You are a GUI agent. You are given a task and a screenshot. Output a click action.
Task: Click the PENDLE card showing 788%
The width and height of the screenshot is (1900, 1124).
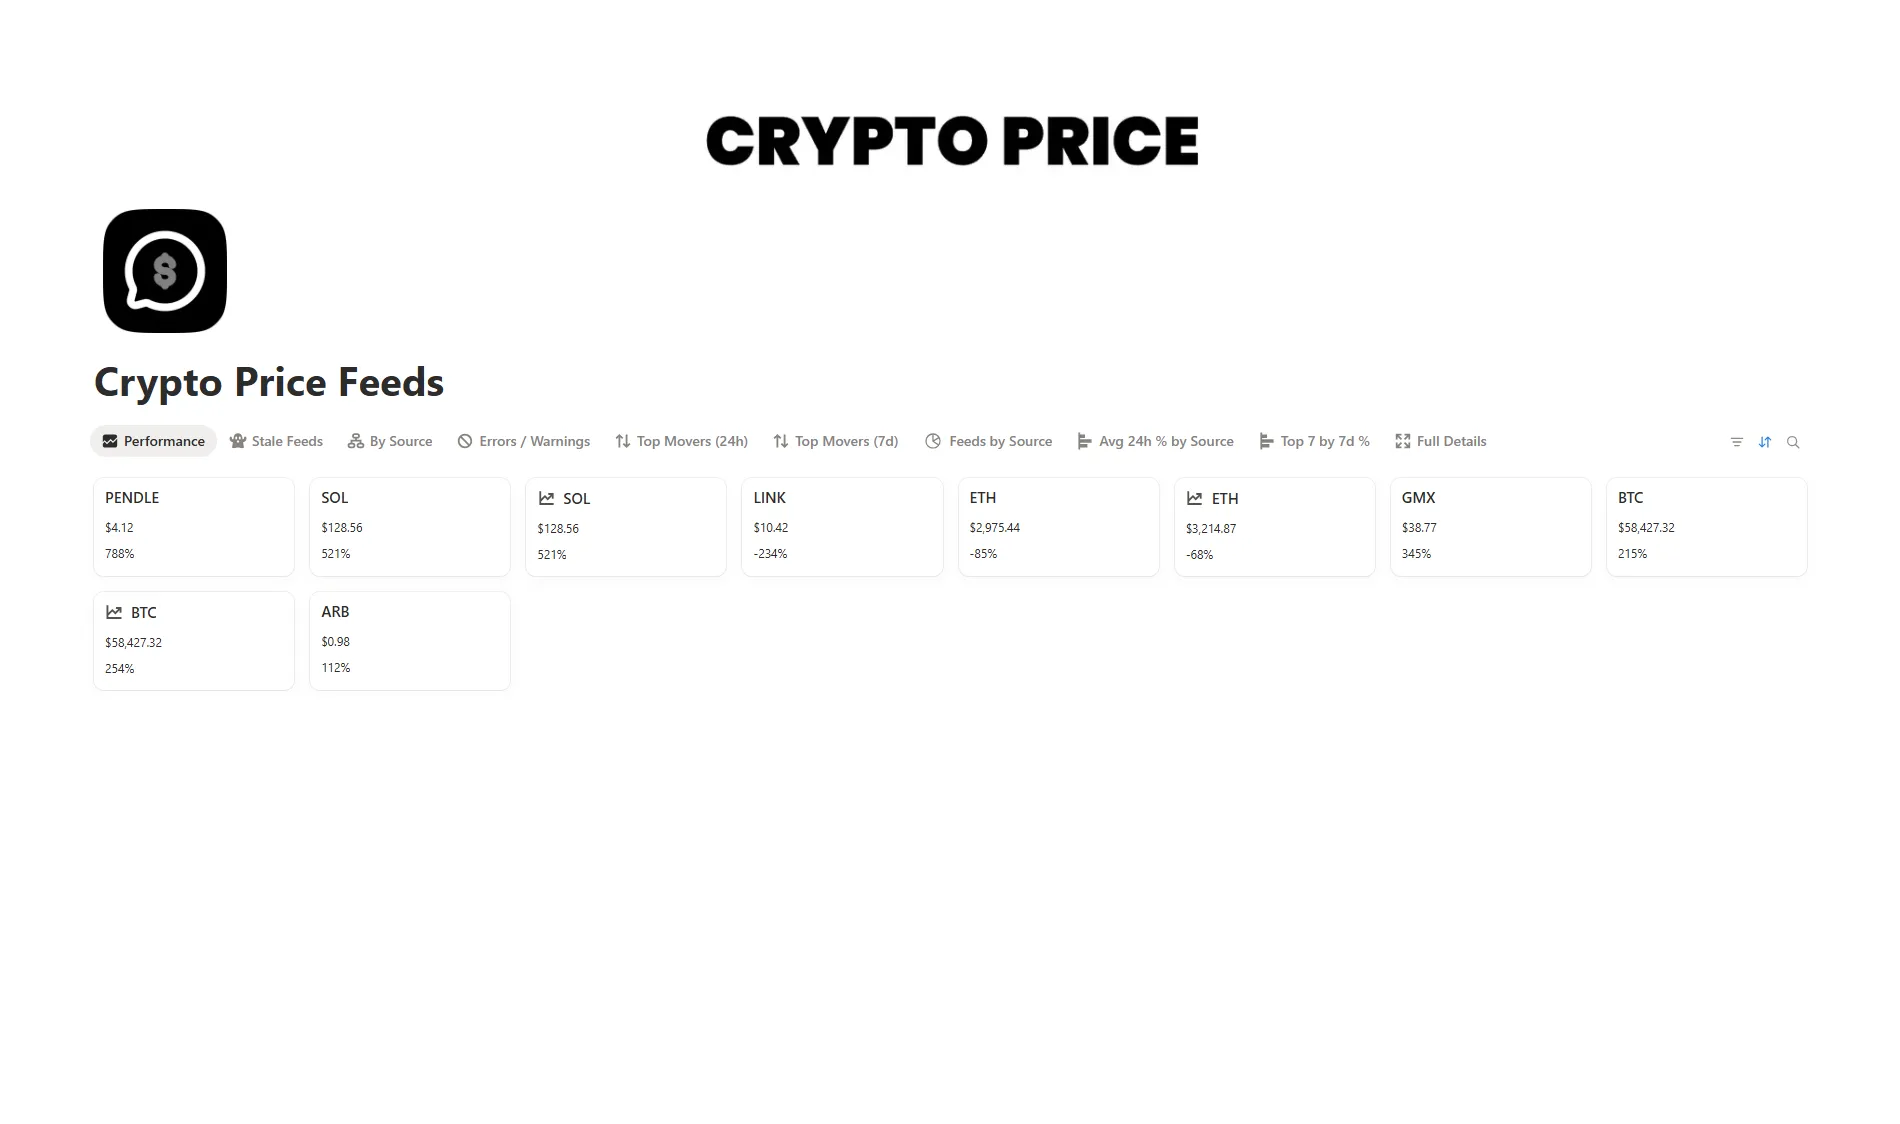(193, 526)
